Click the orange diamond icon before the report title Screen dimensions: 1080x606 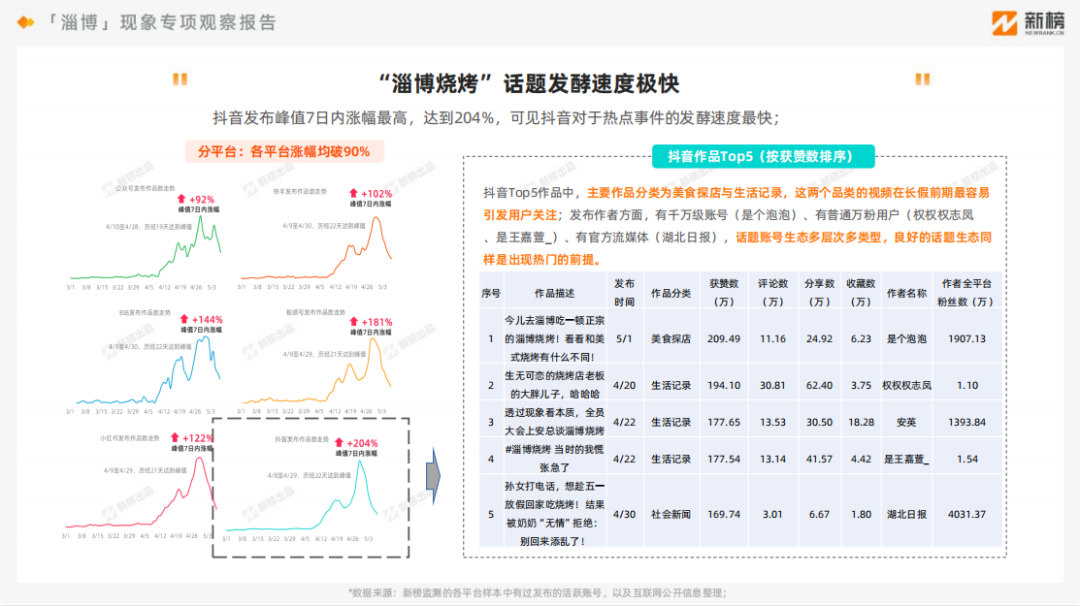click(25, 23)
